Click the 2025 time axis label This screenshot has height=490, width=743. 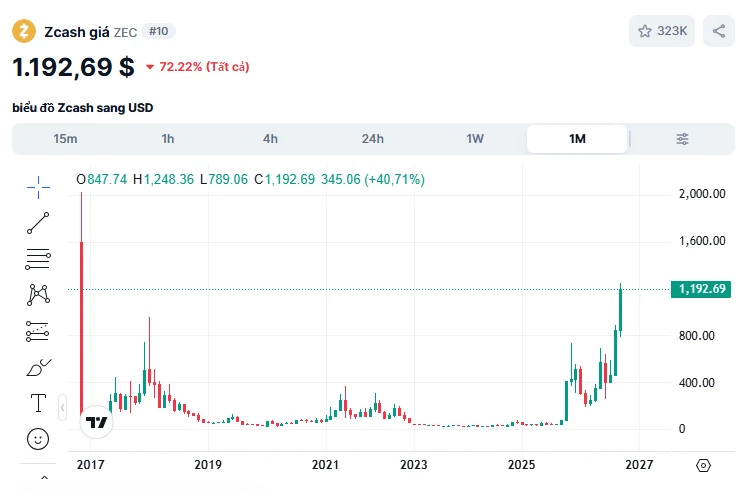pyautogui.click(x=521, y=464)
